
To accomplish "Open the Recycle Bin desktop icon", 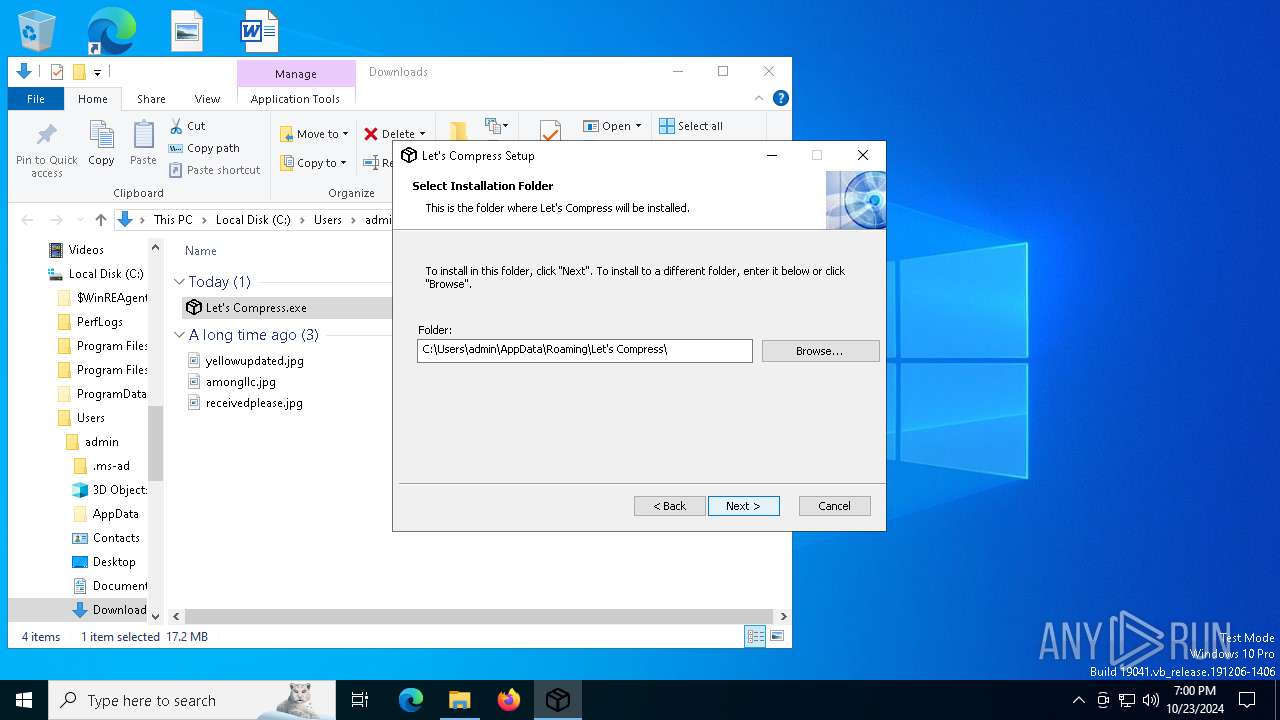I will (x=37, y=31).
